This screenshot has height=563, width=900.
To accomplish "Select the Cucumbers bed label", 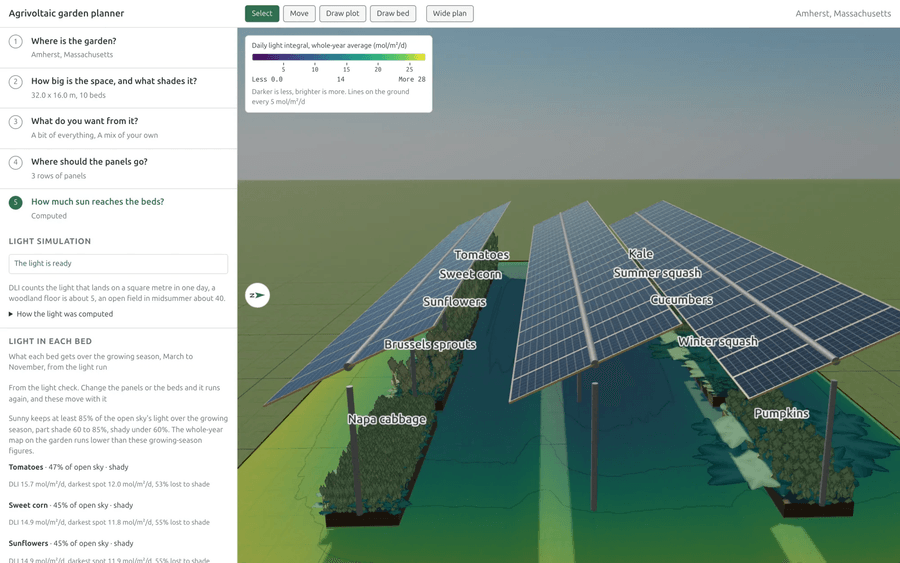I will [x=681, y=300].
